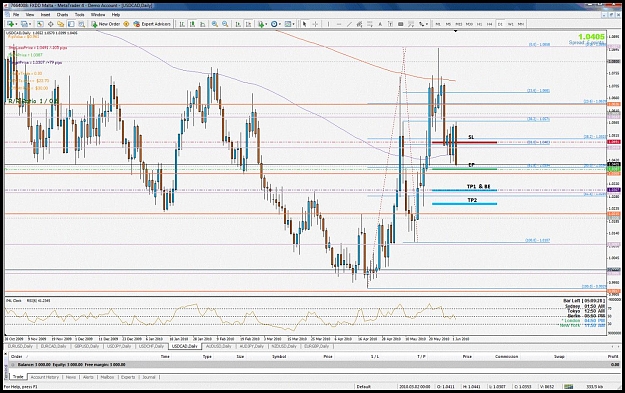
Task: Switch to EURCAD,Daily chart tab
Action: pyautogui.click(x=53, y=346)
